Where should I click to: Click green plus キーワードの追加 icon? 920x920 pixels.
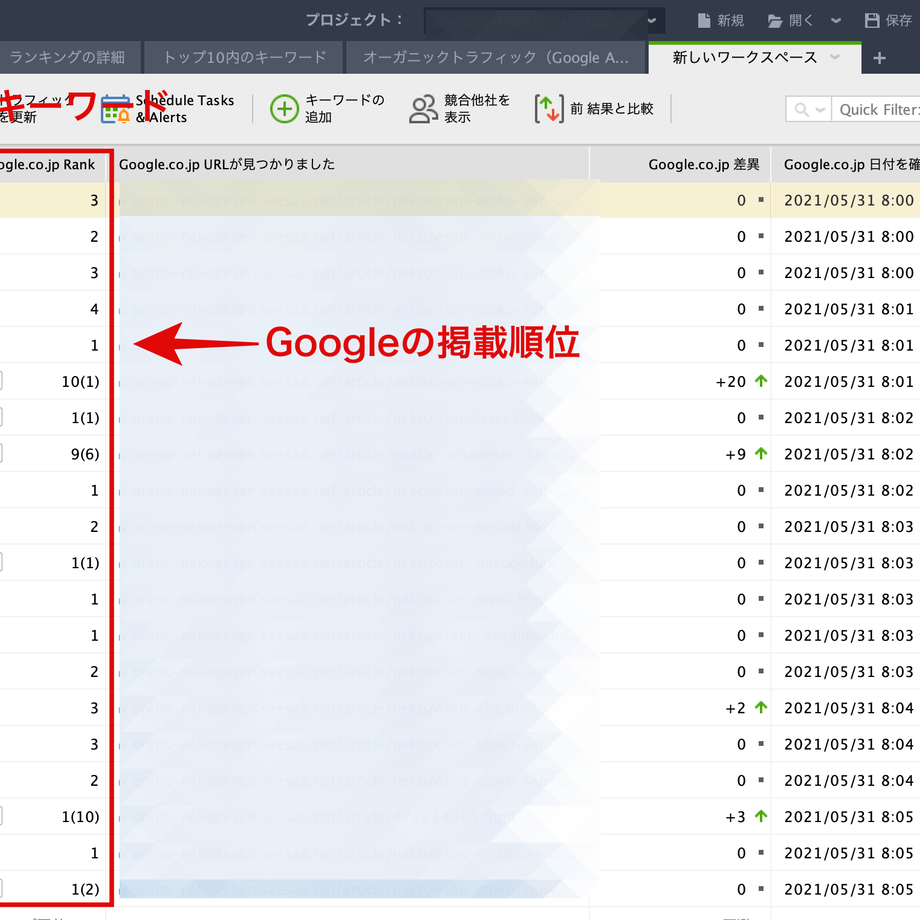(x=284, y=109)
